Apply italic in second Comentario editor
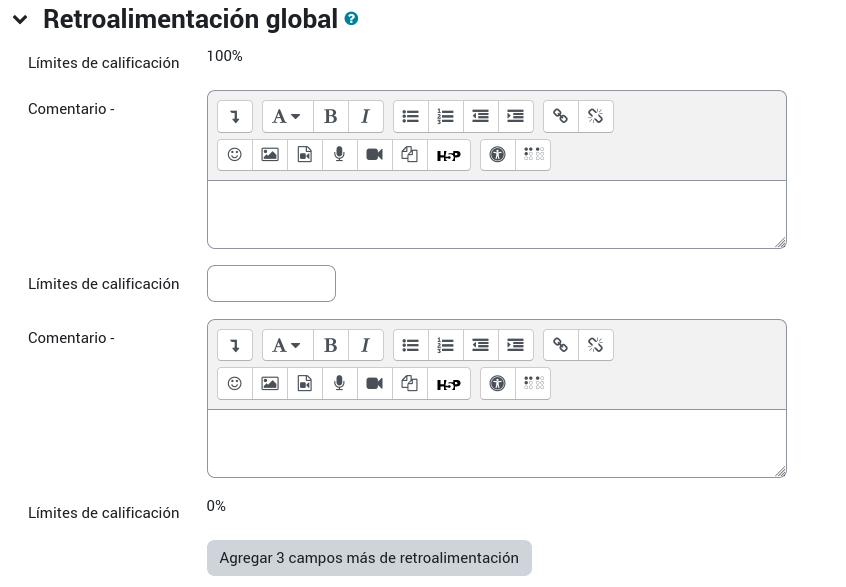846x587 pixels. pos(366,345)
